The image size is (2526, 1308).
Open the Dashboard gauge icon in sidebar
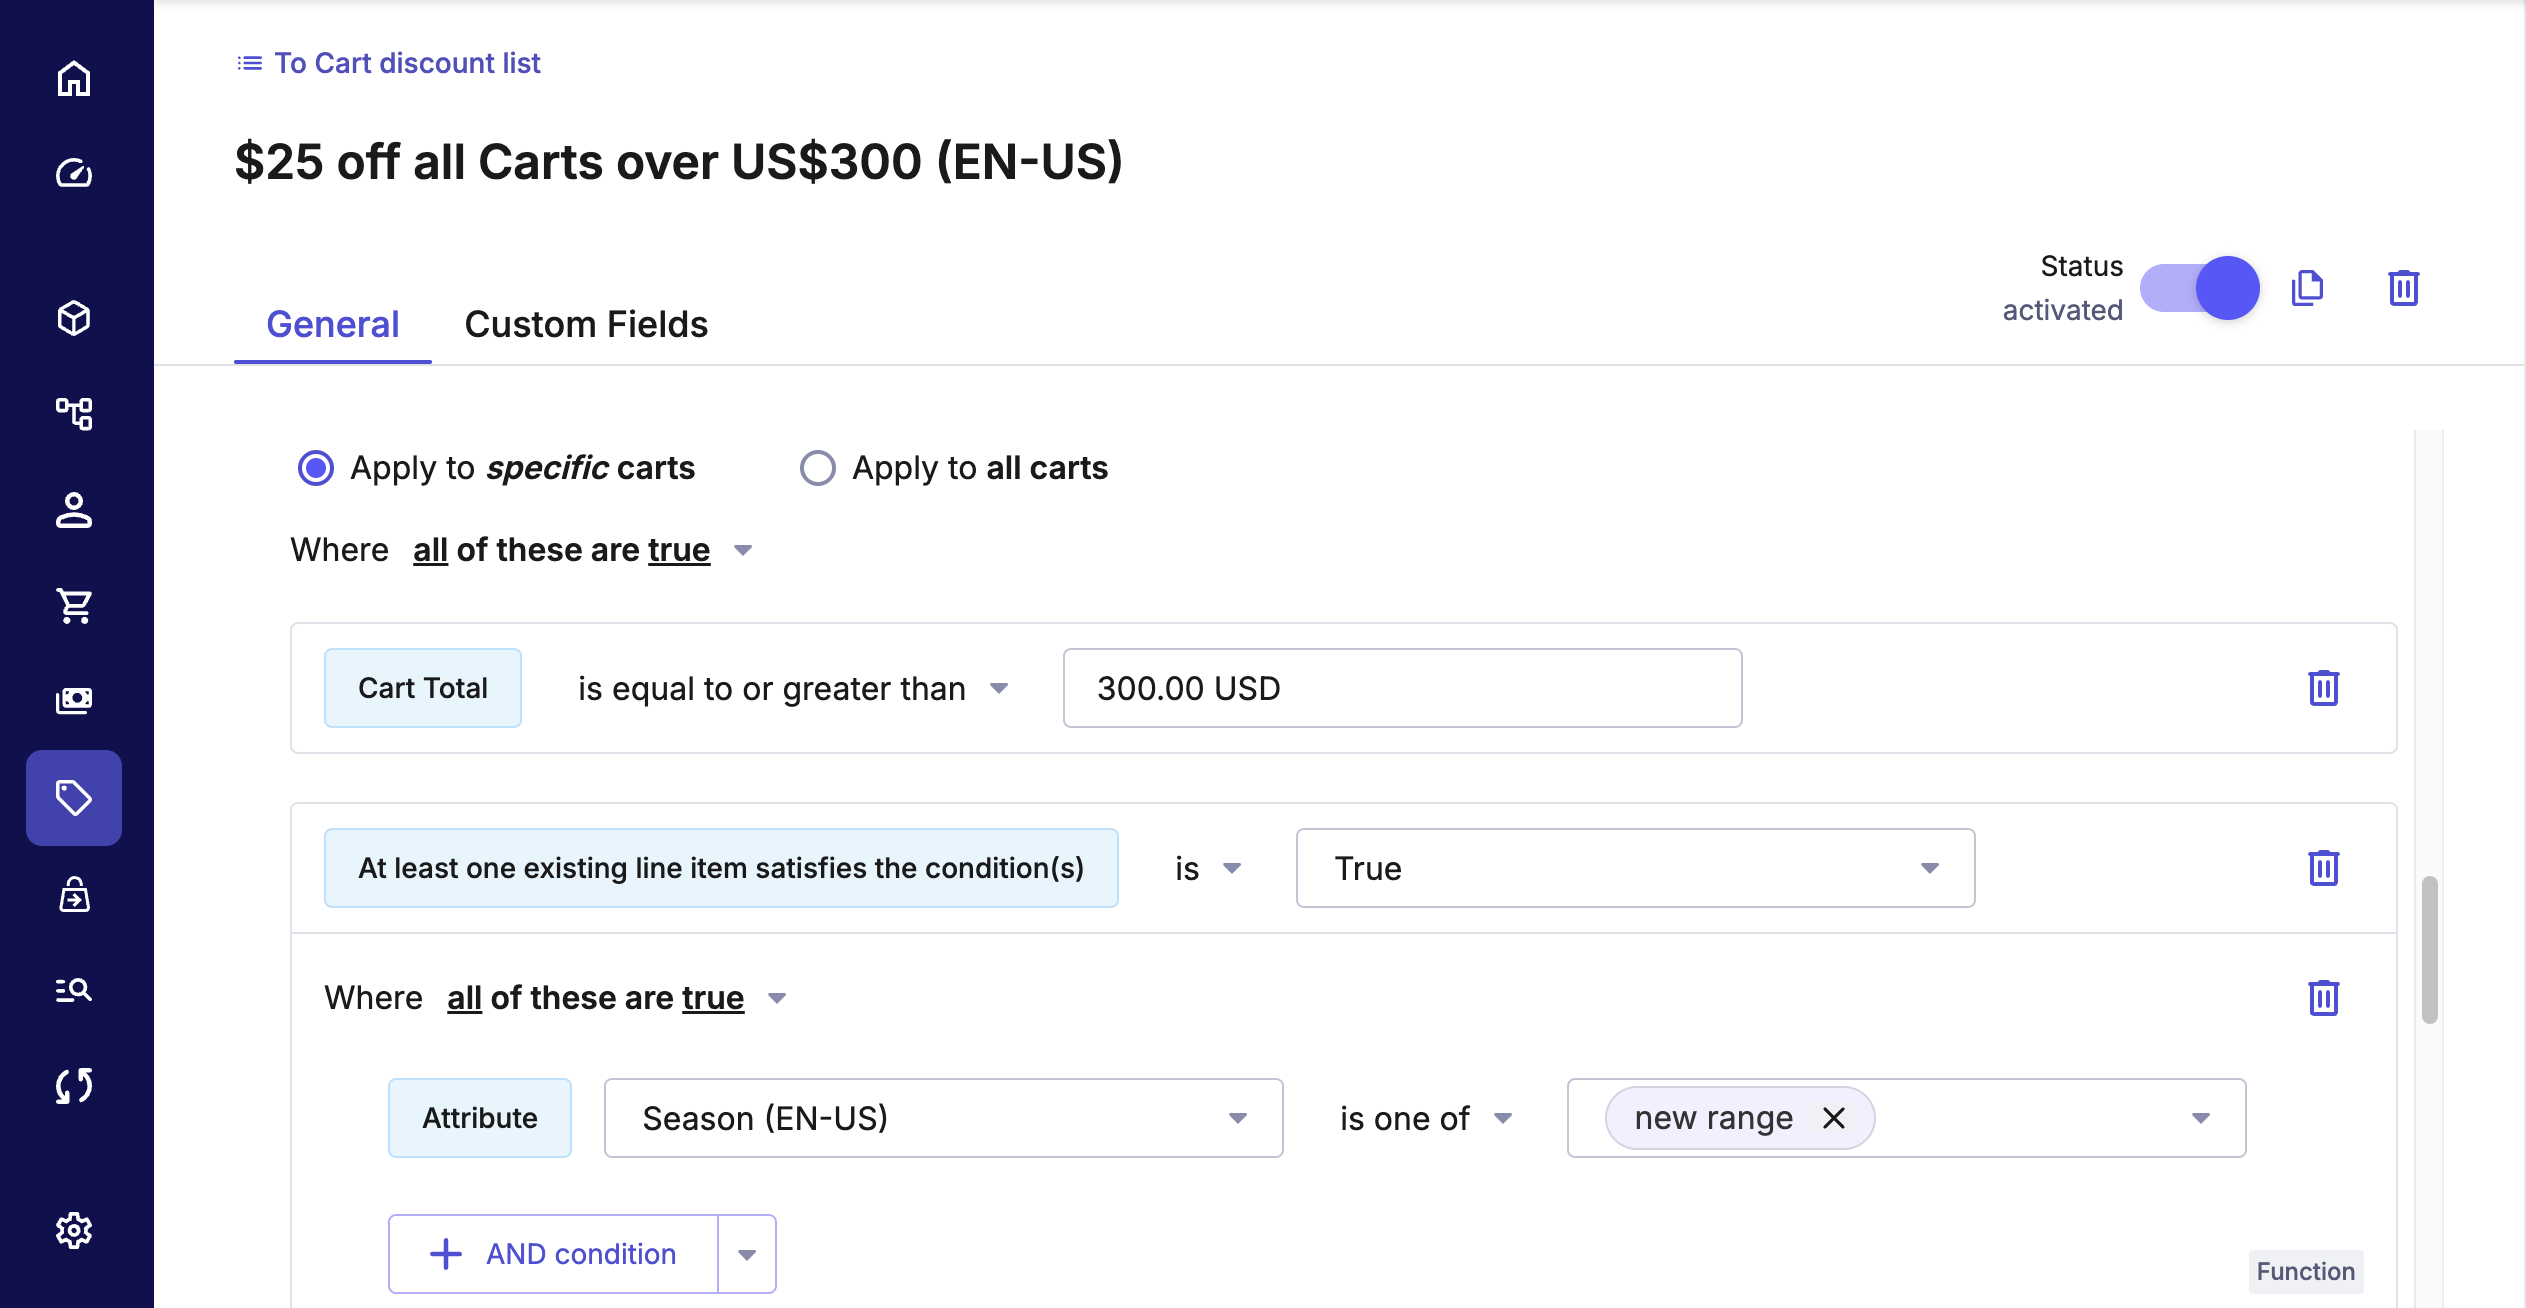tap(74, 174)
